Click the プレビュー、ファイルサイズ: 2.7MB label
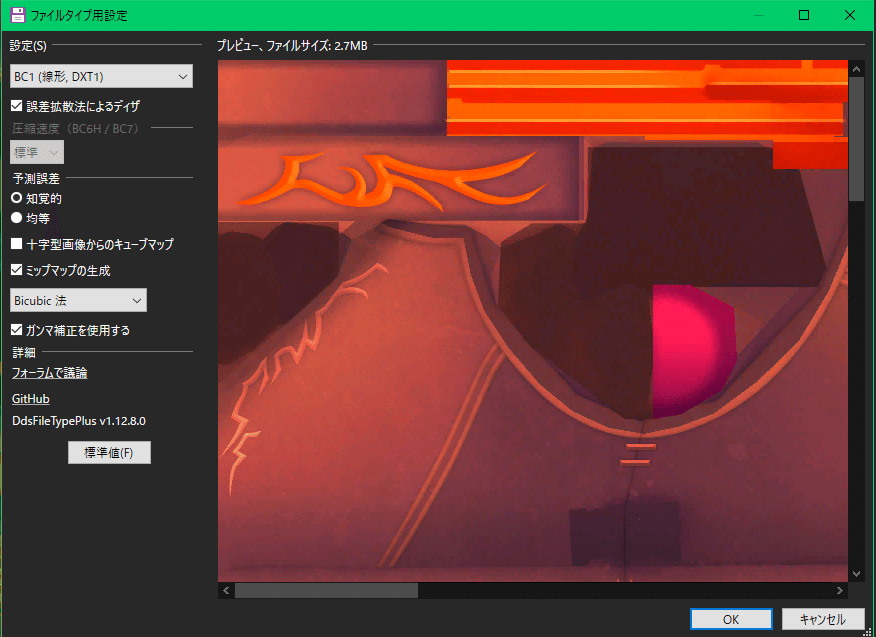The height and width of the screenshot is (637, 876). coord(292,46)
